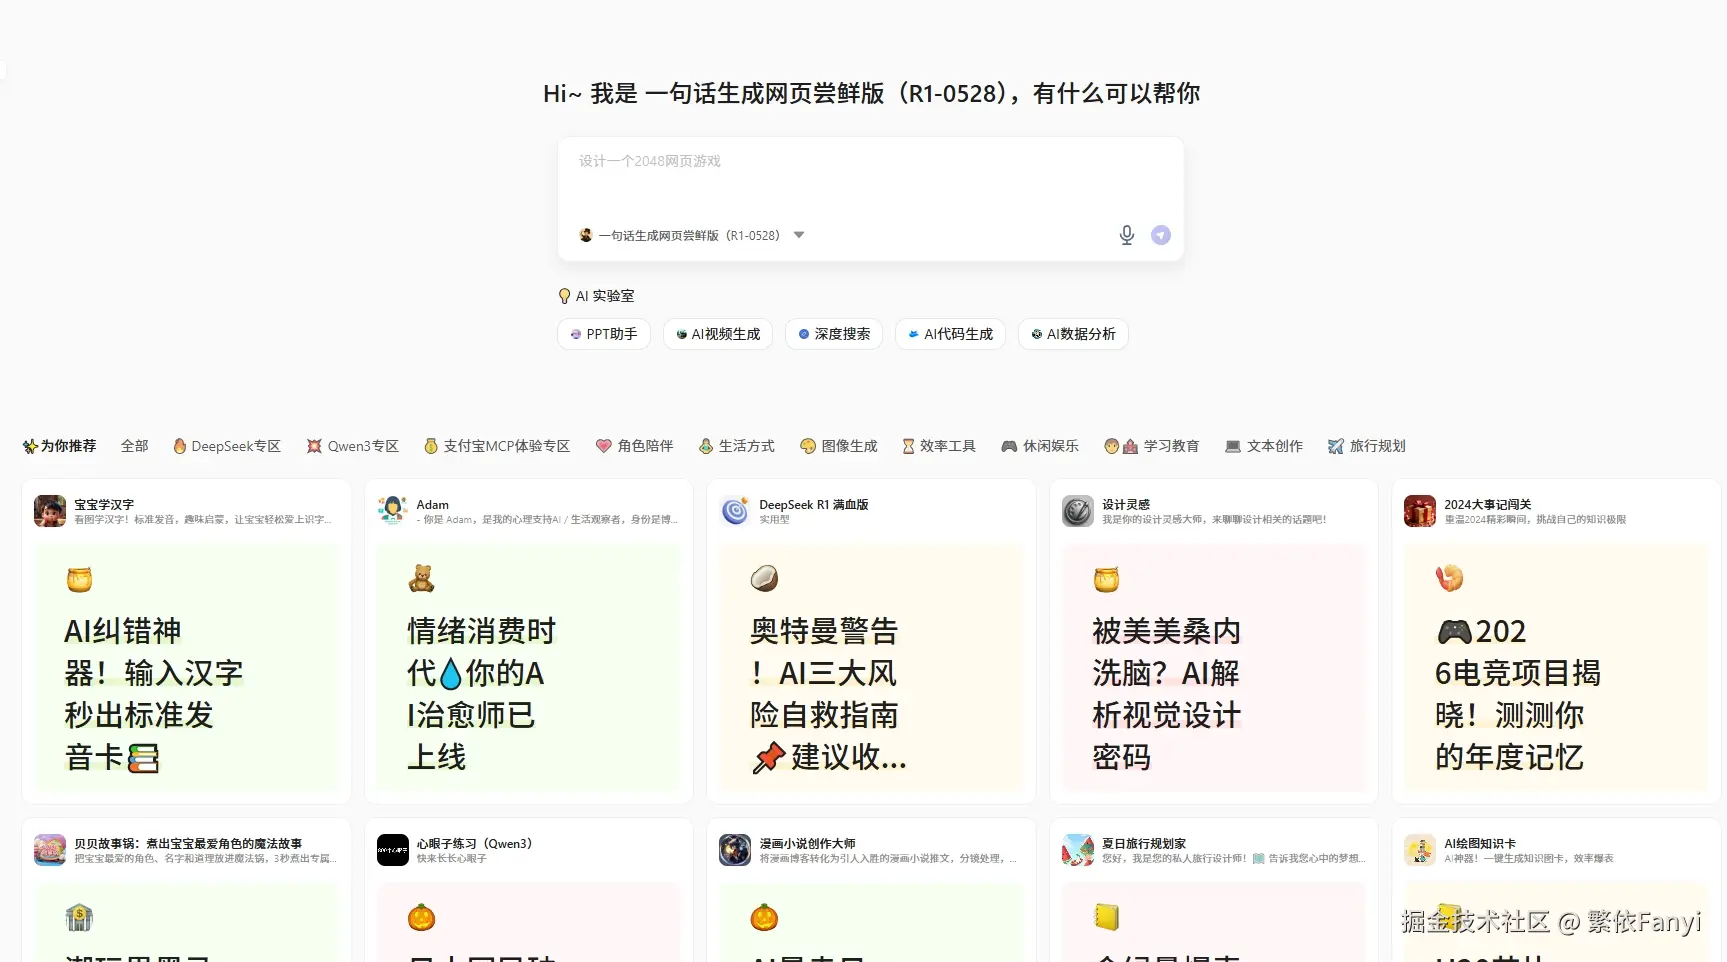1727x962 pixels.
Task: Open the PPT助手 shortcut
Action: (603, 334)
